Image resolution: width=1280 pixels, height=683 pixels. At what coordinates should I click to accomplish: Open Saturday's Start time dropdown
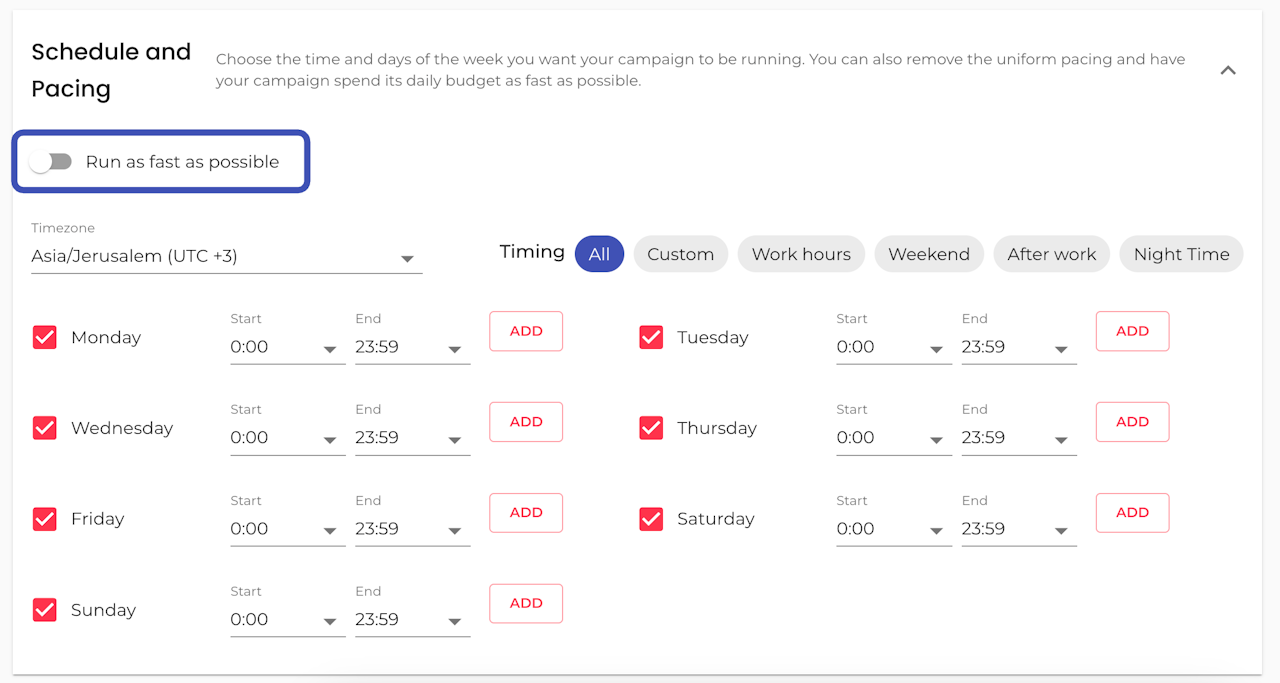pyautogui.click(x=893, y=530)
